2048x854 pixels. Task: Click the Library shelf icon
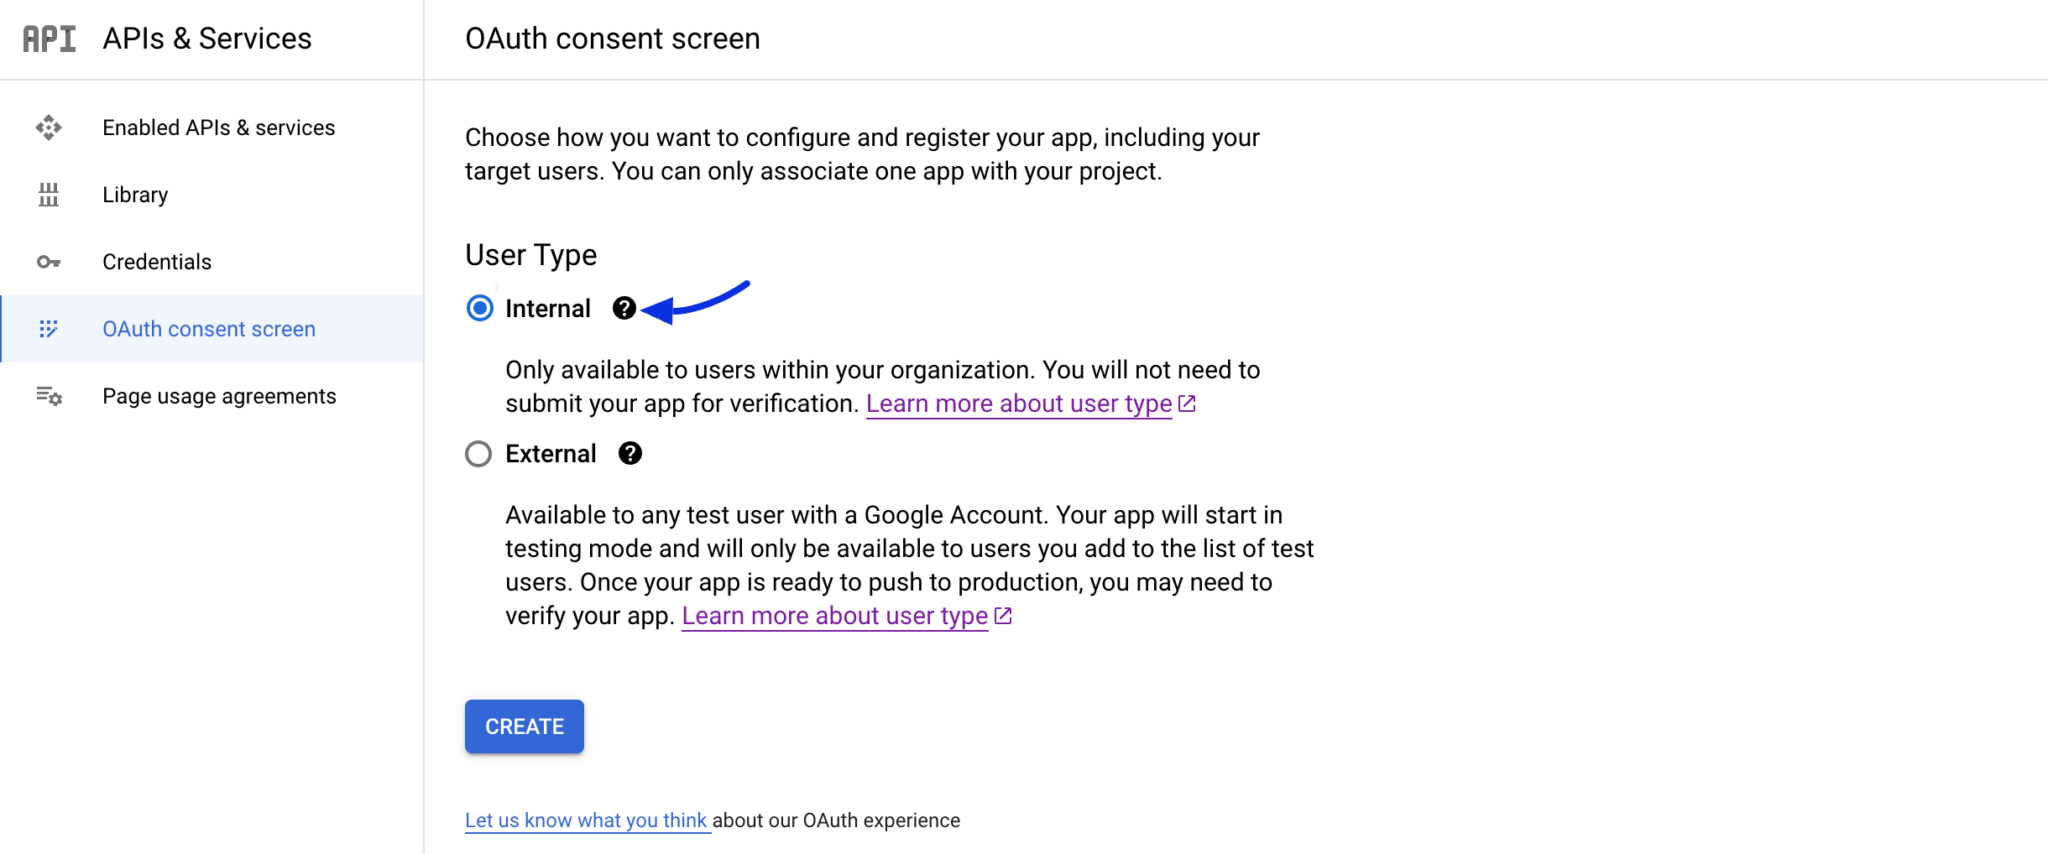tap(48, 195)
